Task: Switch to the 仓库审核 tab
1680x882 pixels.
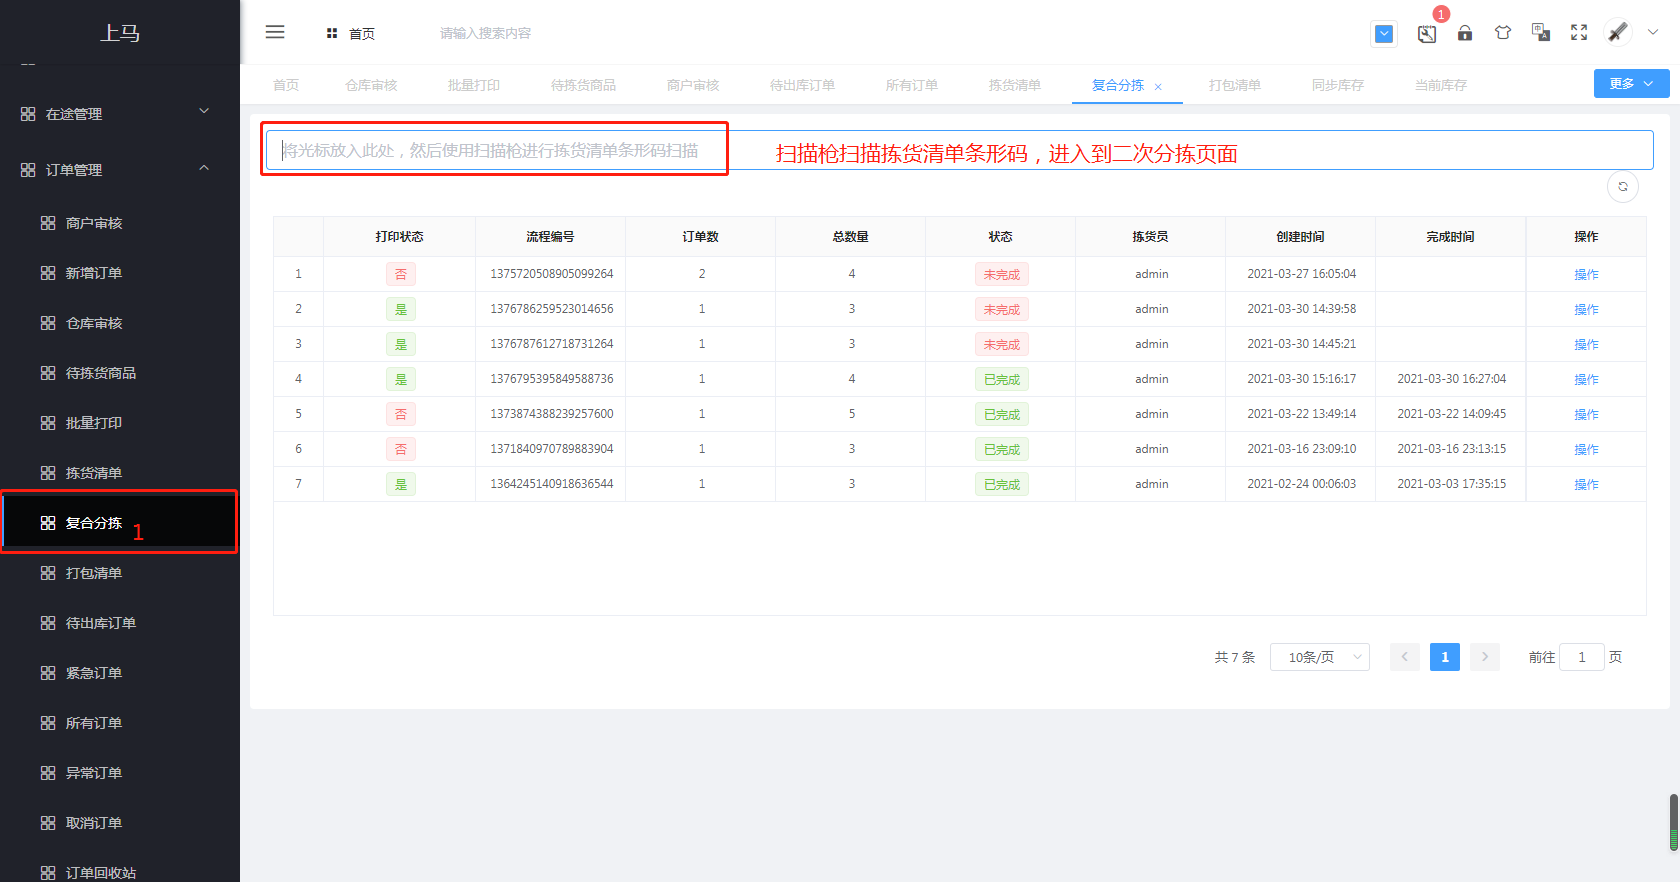Action: [x=371, y=85]
